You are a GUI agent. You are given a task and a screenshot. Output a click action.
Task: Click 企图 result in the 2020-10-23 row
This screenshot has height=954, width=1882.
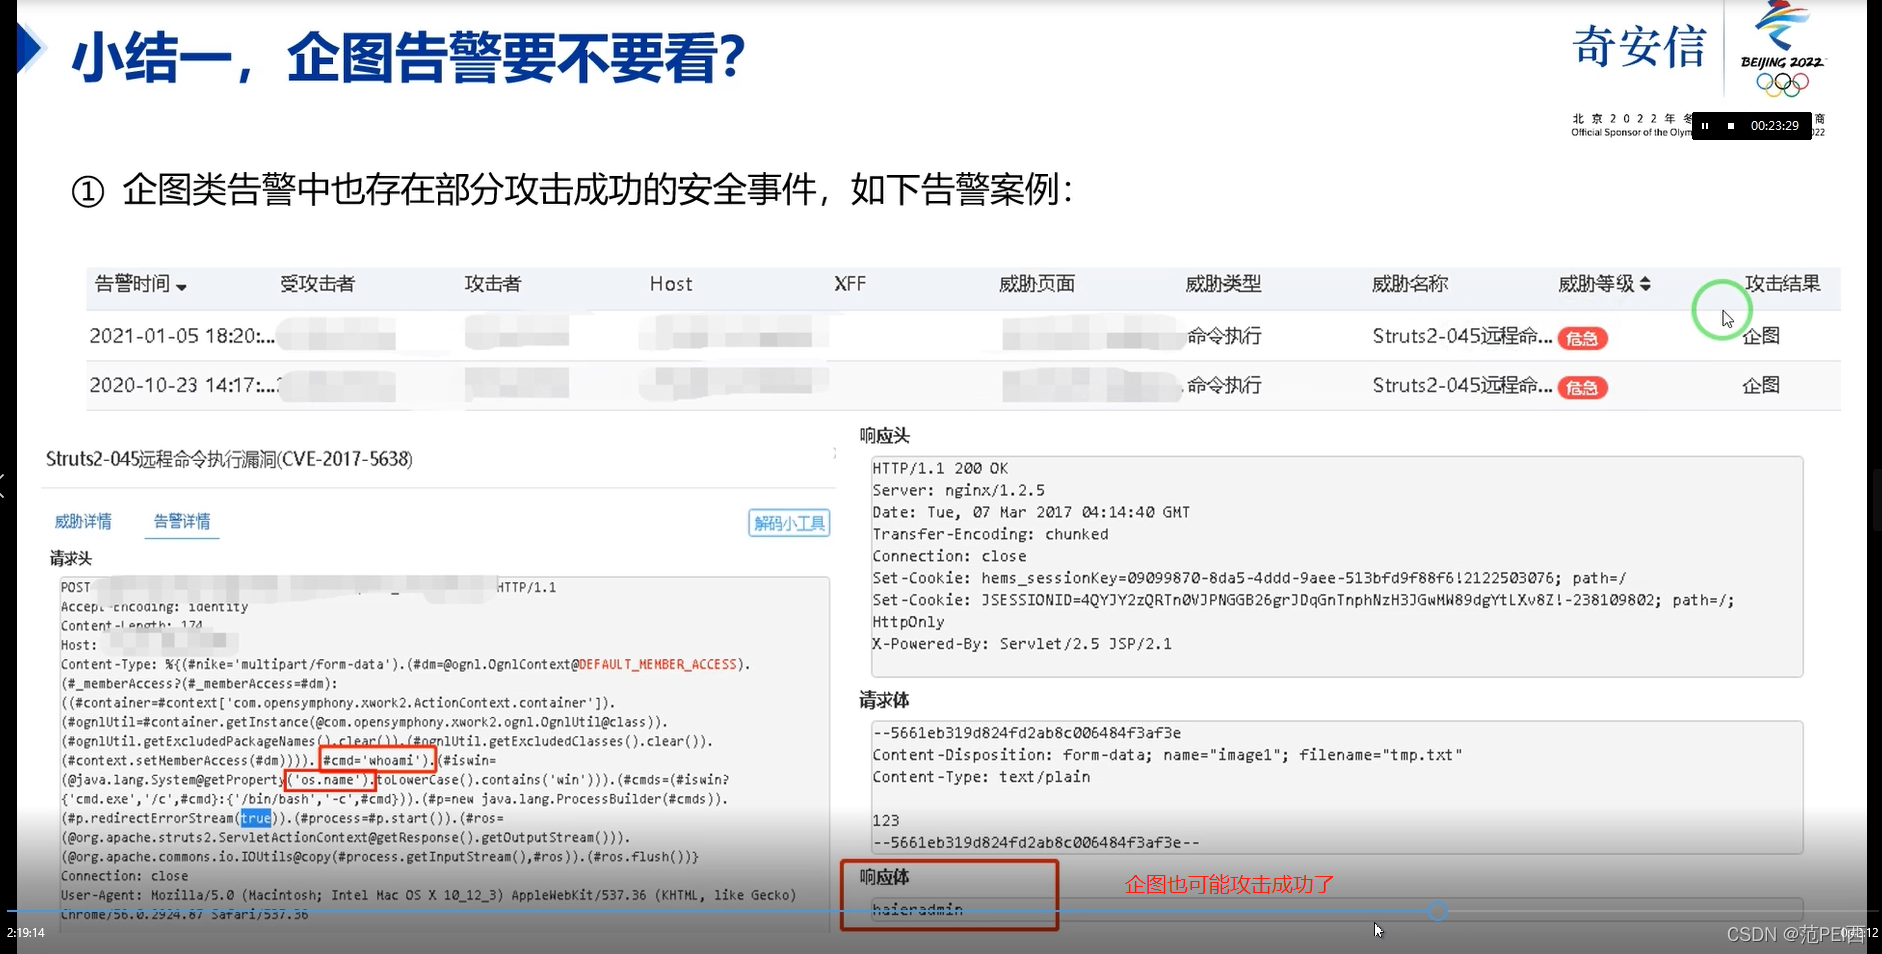tap(1761, 385)
